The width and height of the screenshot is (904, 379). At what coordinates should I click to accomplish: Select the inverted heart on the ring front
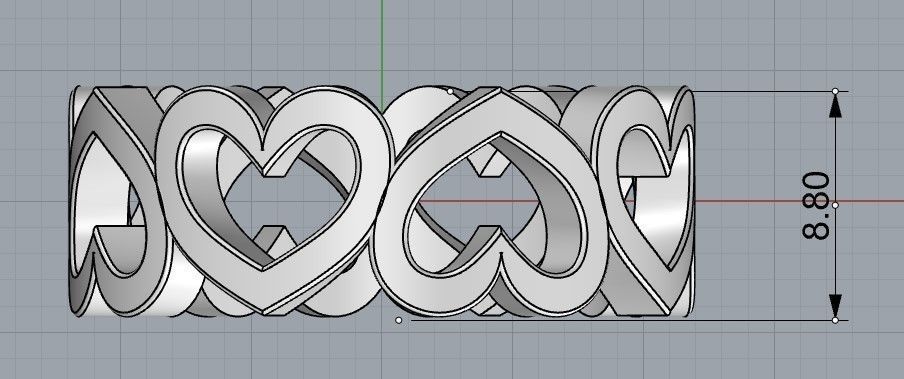[x=490, y=202]
